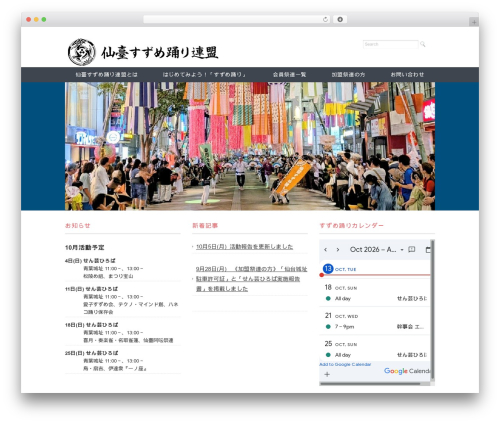The image size is (500, 423).
Task: Click the 仙臺すずめ踊り連盟 site title
Action: [160, 53]
